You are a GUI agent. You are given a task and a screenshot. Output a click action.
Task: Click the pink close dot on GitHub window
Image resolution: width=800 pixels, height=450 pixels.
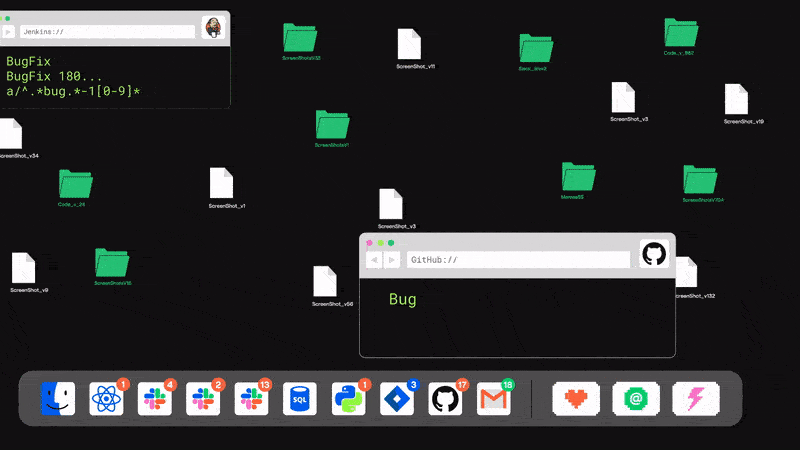(x=369, y=243)
